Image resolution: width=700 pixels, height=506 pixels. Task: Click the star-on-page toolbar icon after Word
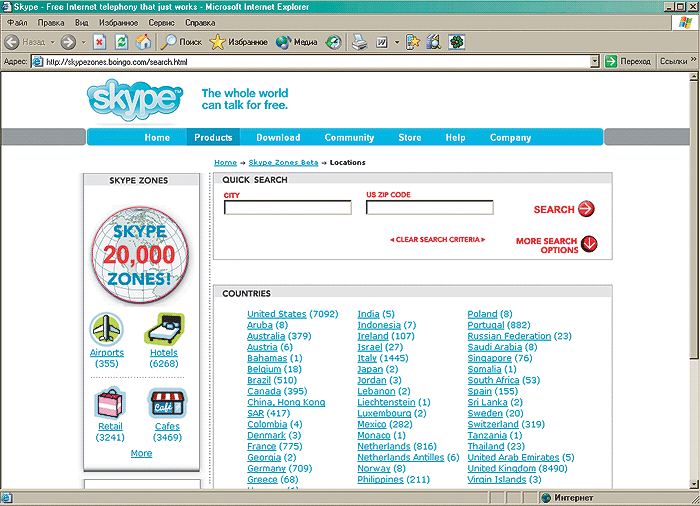(x=413, y=42)
